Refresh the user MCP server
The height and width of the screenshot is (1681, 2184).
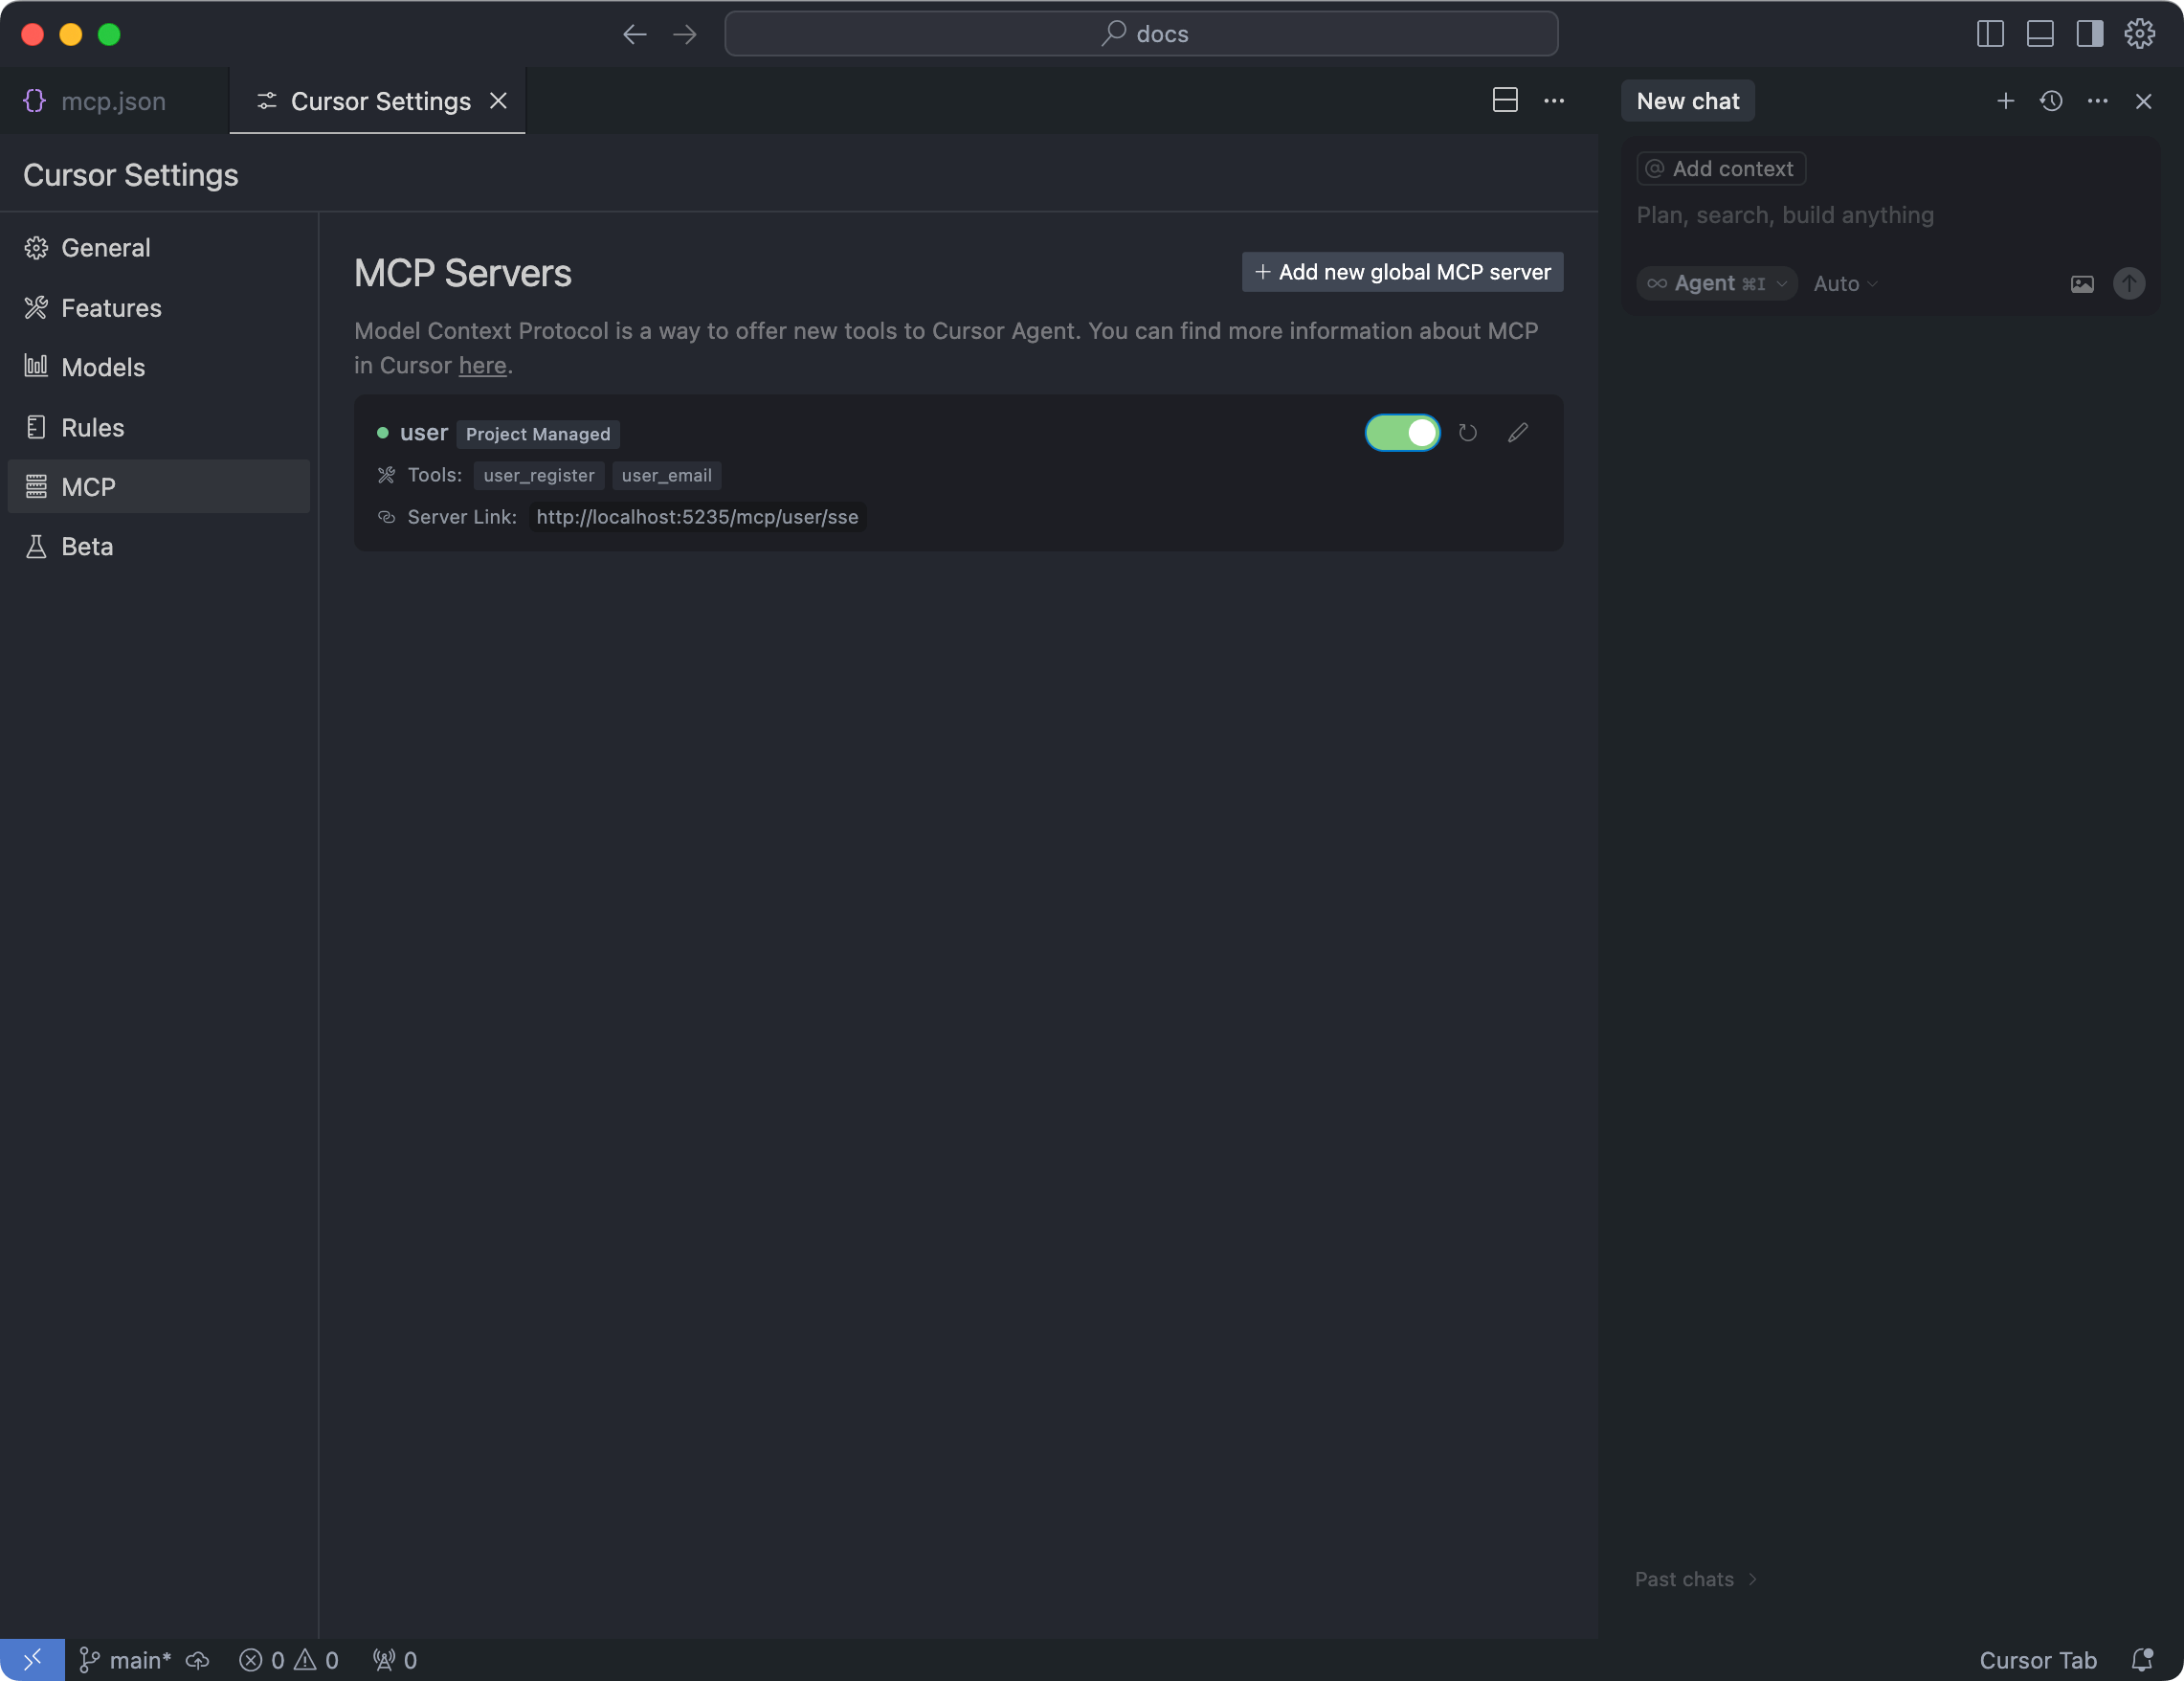(x=1467, y=433)
